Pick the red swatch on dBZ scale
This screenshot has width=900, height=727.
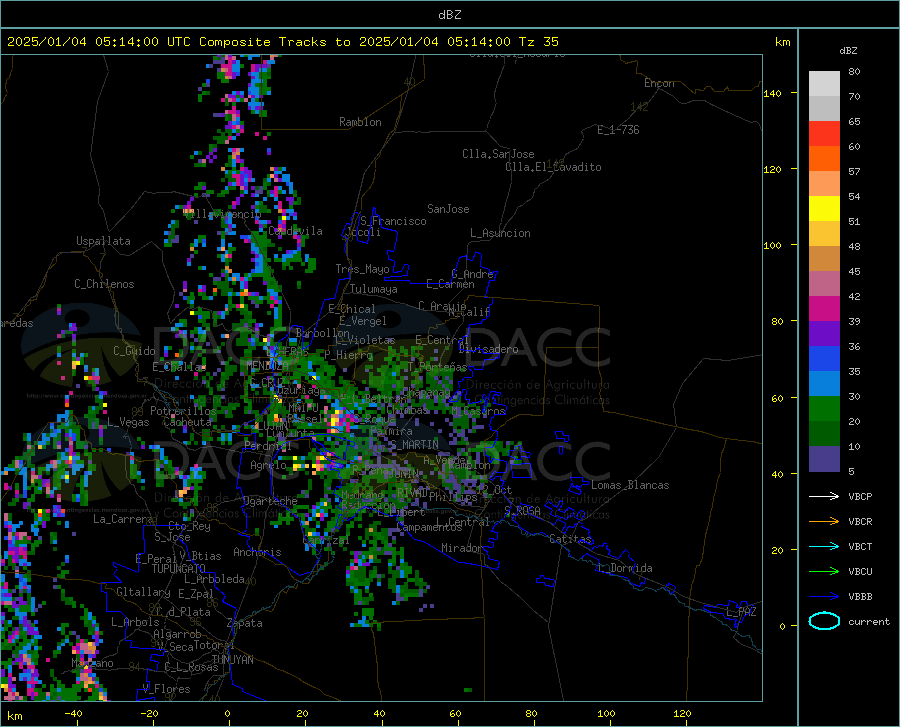[x=824, y=134]
